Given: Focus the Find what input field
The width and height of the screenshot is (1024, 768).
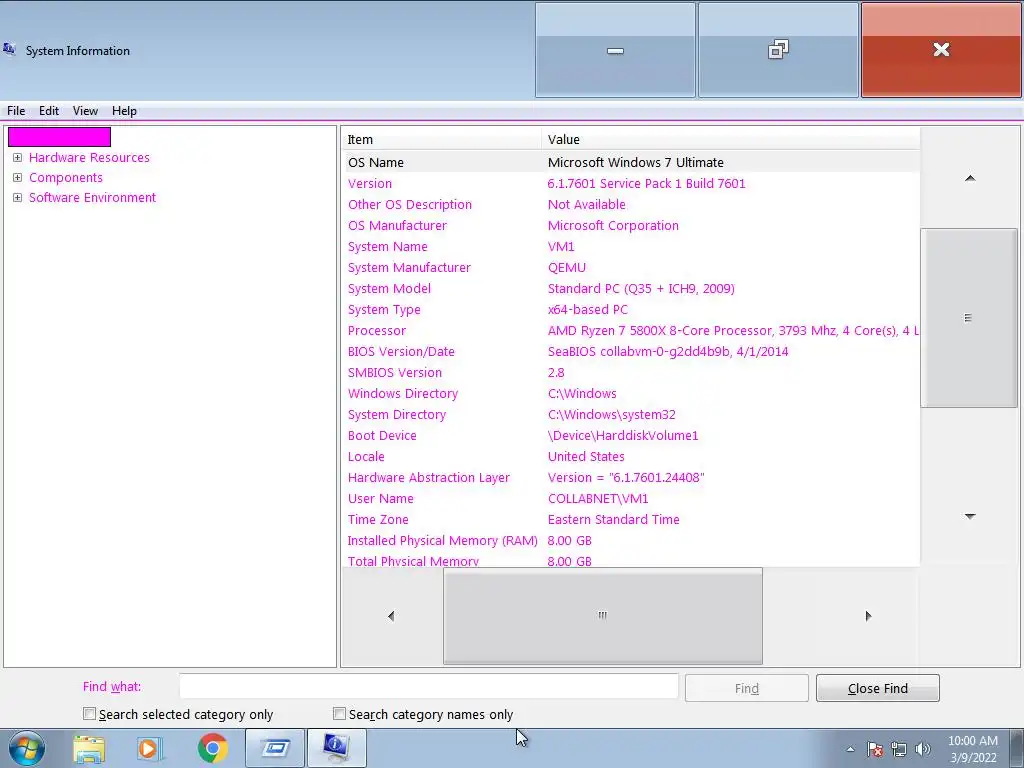Looking at the screenshot, I should (x=429, y=687).
